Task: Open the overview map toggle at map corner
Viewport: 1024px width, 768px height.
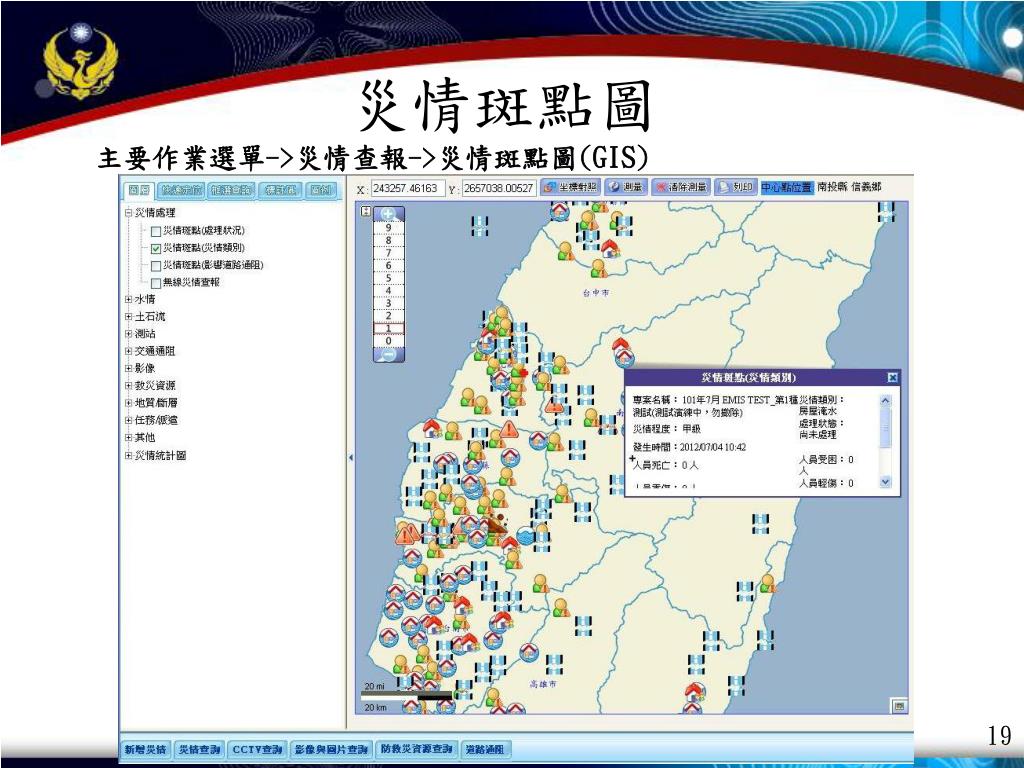Action: click(x=899, y=706)
